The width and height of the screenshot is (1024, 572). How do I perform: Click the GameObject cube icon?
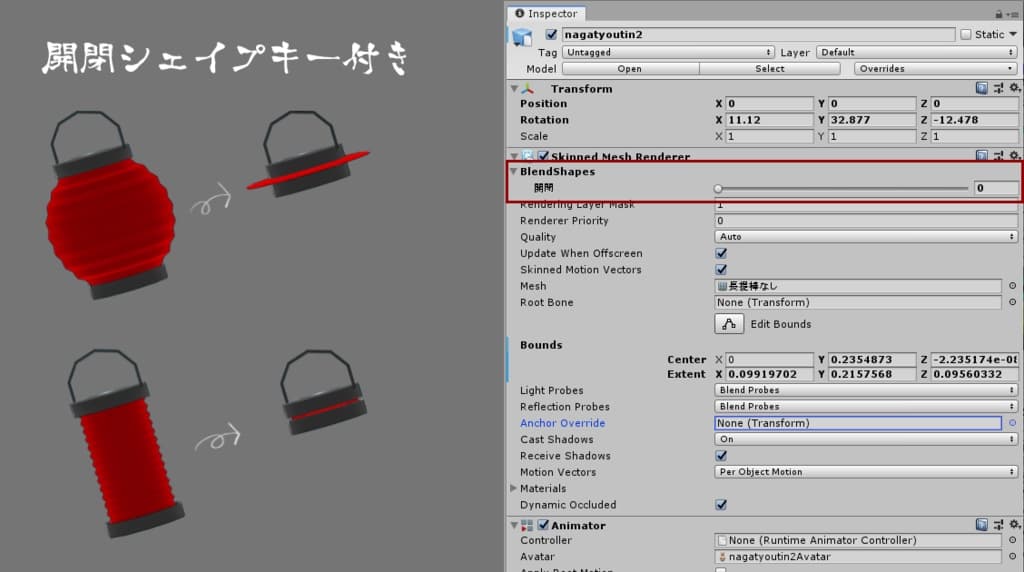(x=522, y=36)
